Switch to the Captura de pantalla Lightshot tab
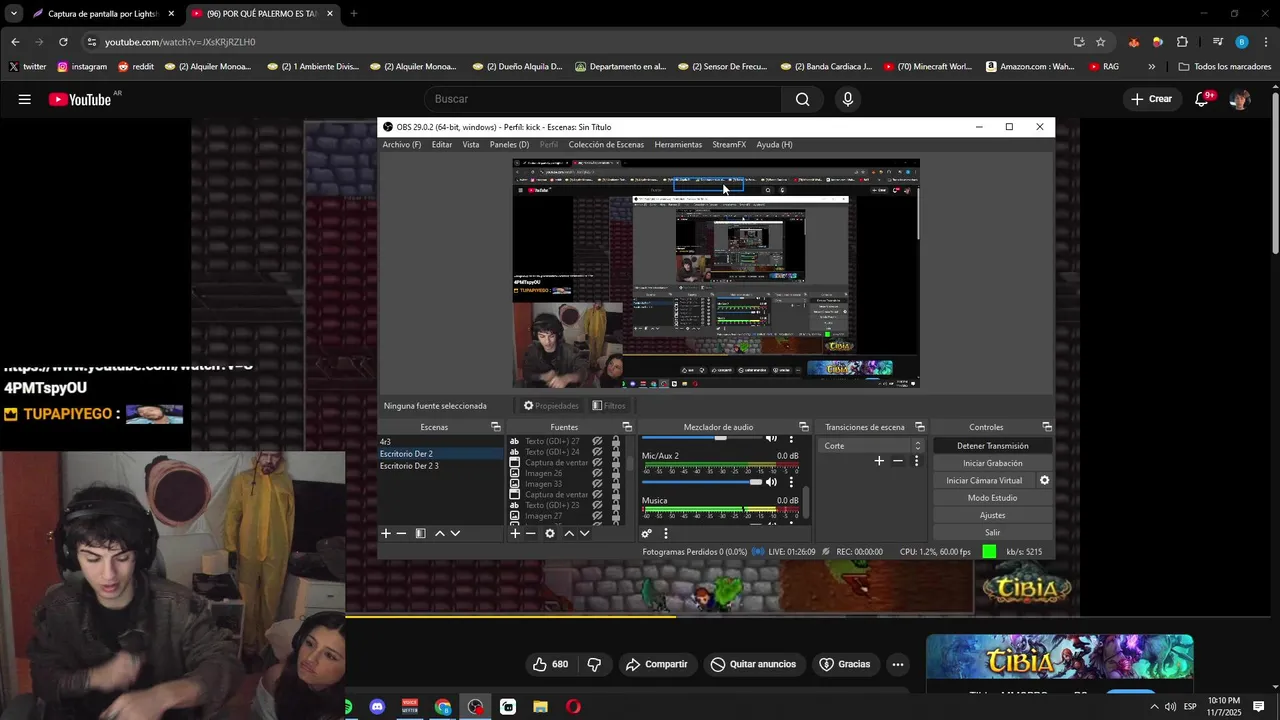This screenshot has width=1280, height=720. pos(104,14)
